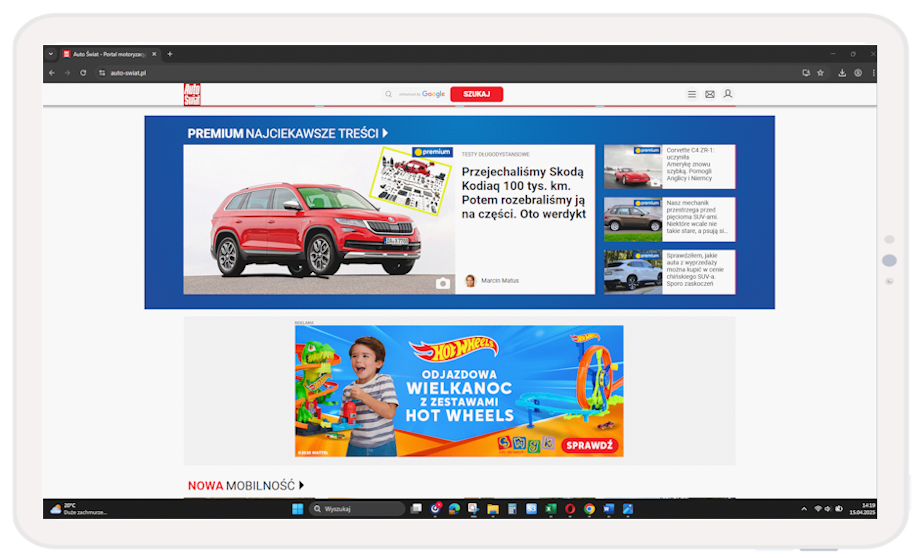Open Opera browser from taskbar
916x558 pixels.
click(570, 509)
